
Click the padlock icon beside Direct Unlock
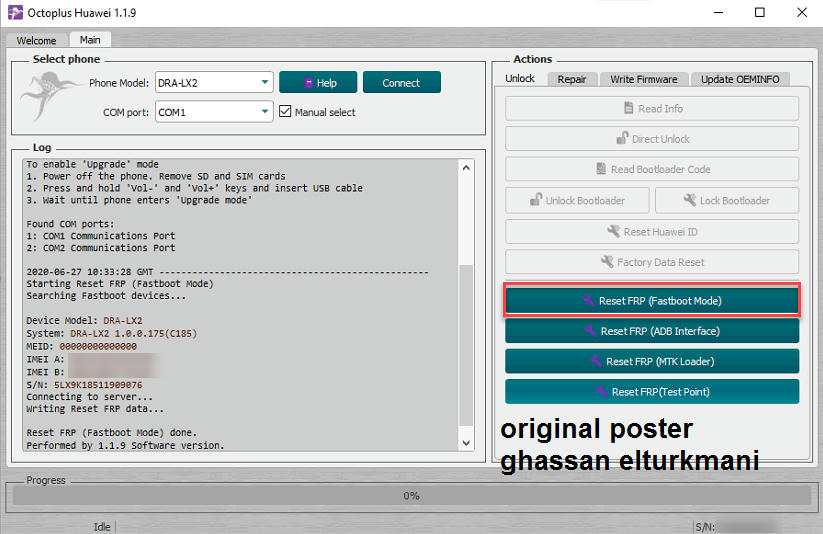[622, 138]
